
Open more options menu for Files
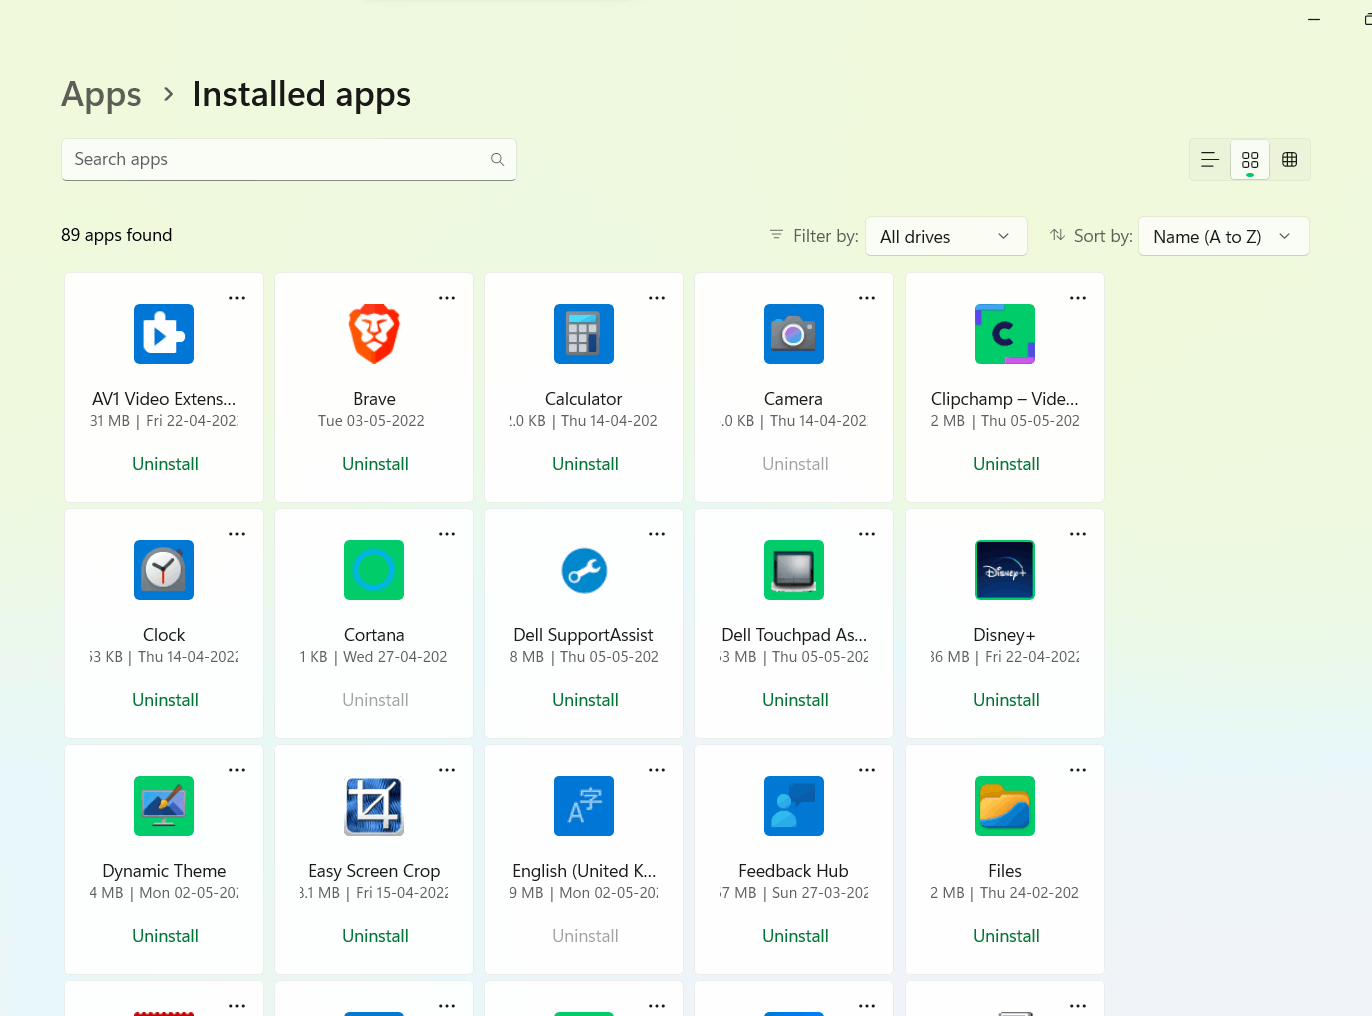1078,770
